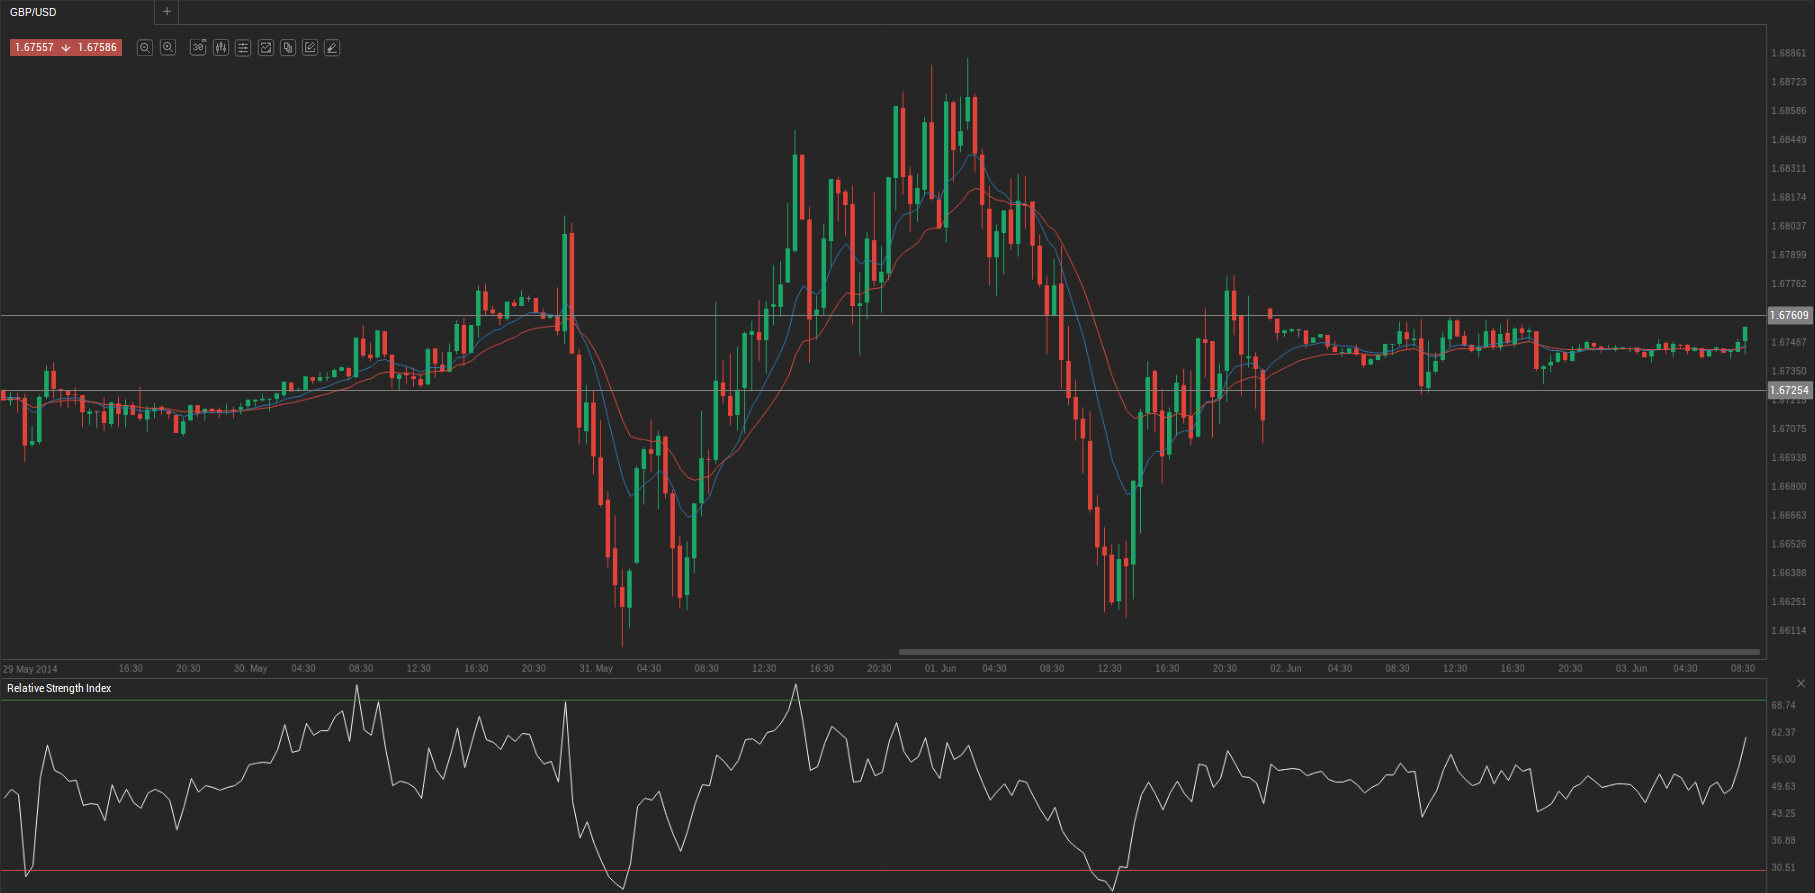Viewport: 1815px width, 893px height.
Task: Zoom in the chart with the plus magnifier
Action: 168,48
